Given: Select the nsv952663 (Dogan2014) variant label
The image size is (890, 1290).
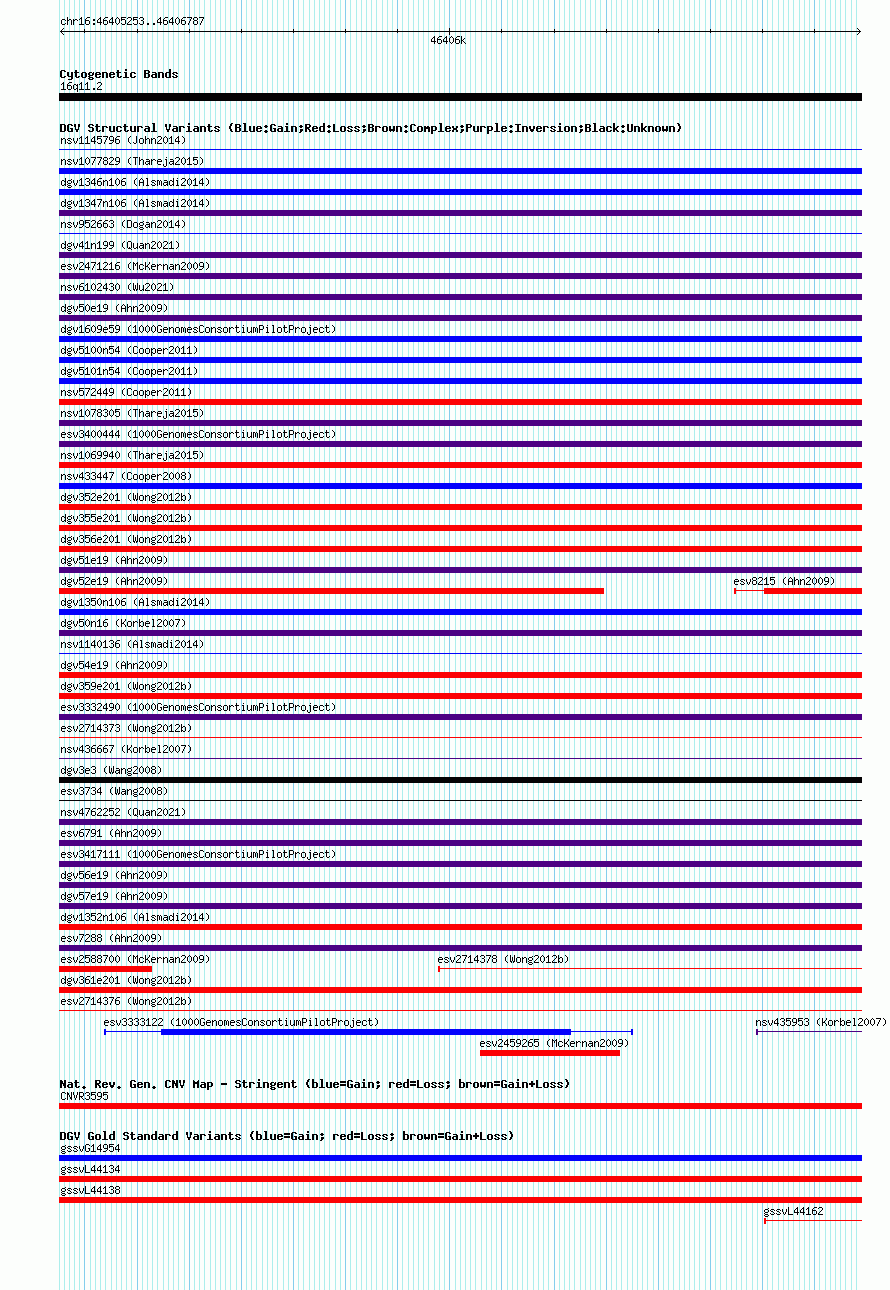Looking at the screenshot, I should 123,224.
